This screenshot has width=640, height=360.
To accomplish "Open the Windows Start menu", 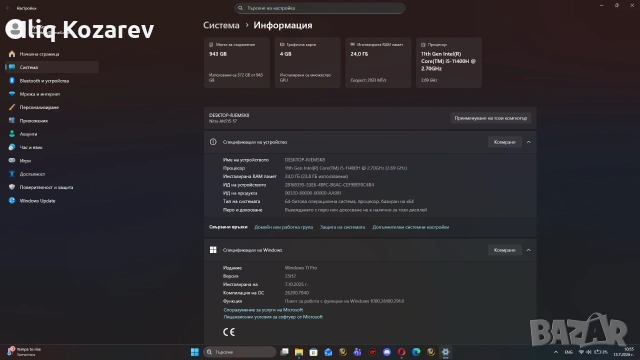I will 195,352.
